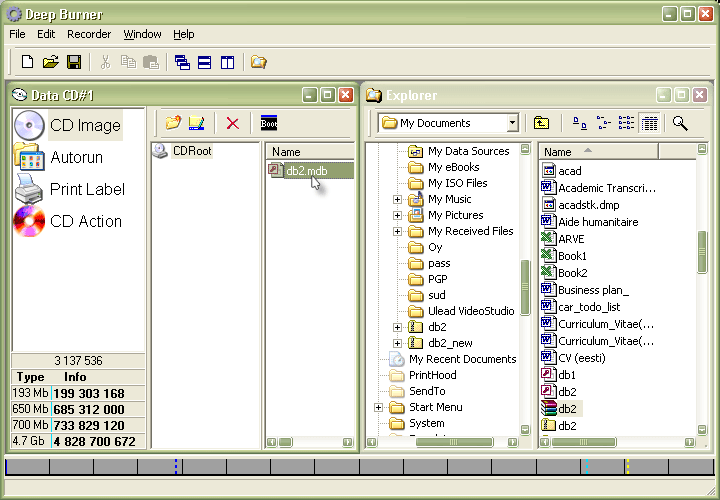Image resolution: width=720 pixels, height=500 pixels.
Task: Switch Explorer to list view
Action: tap(626, 123)
